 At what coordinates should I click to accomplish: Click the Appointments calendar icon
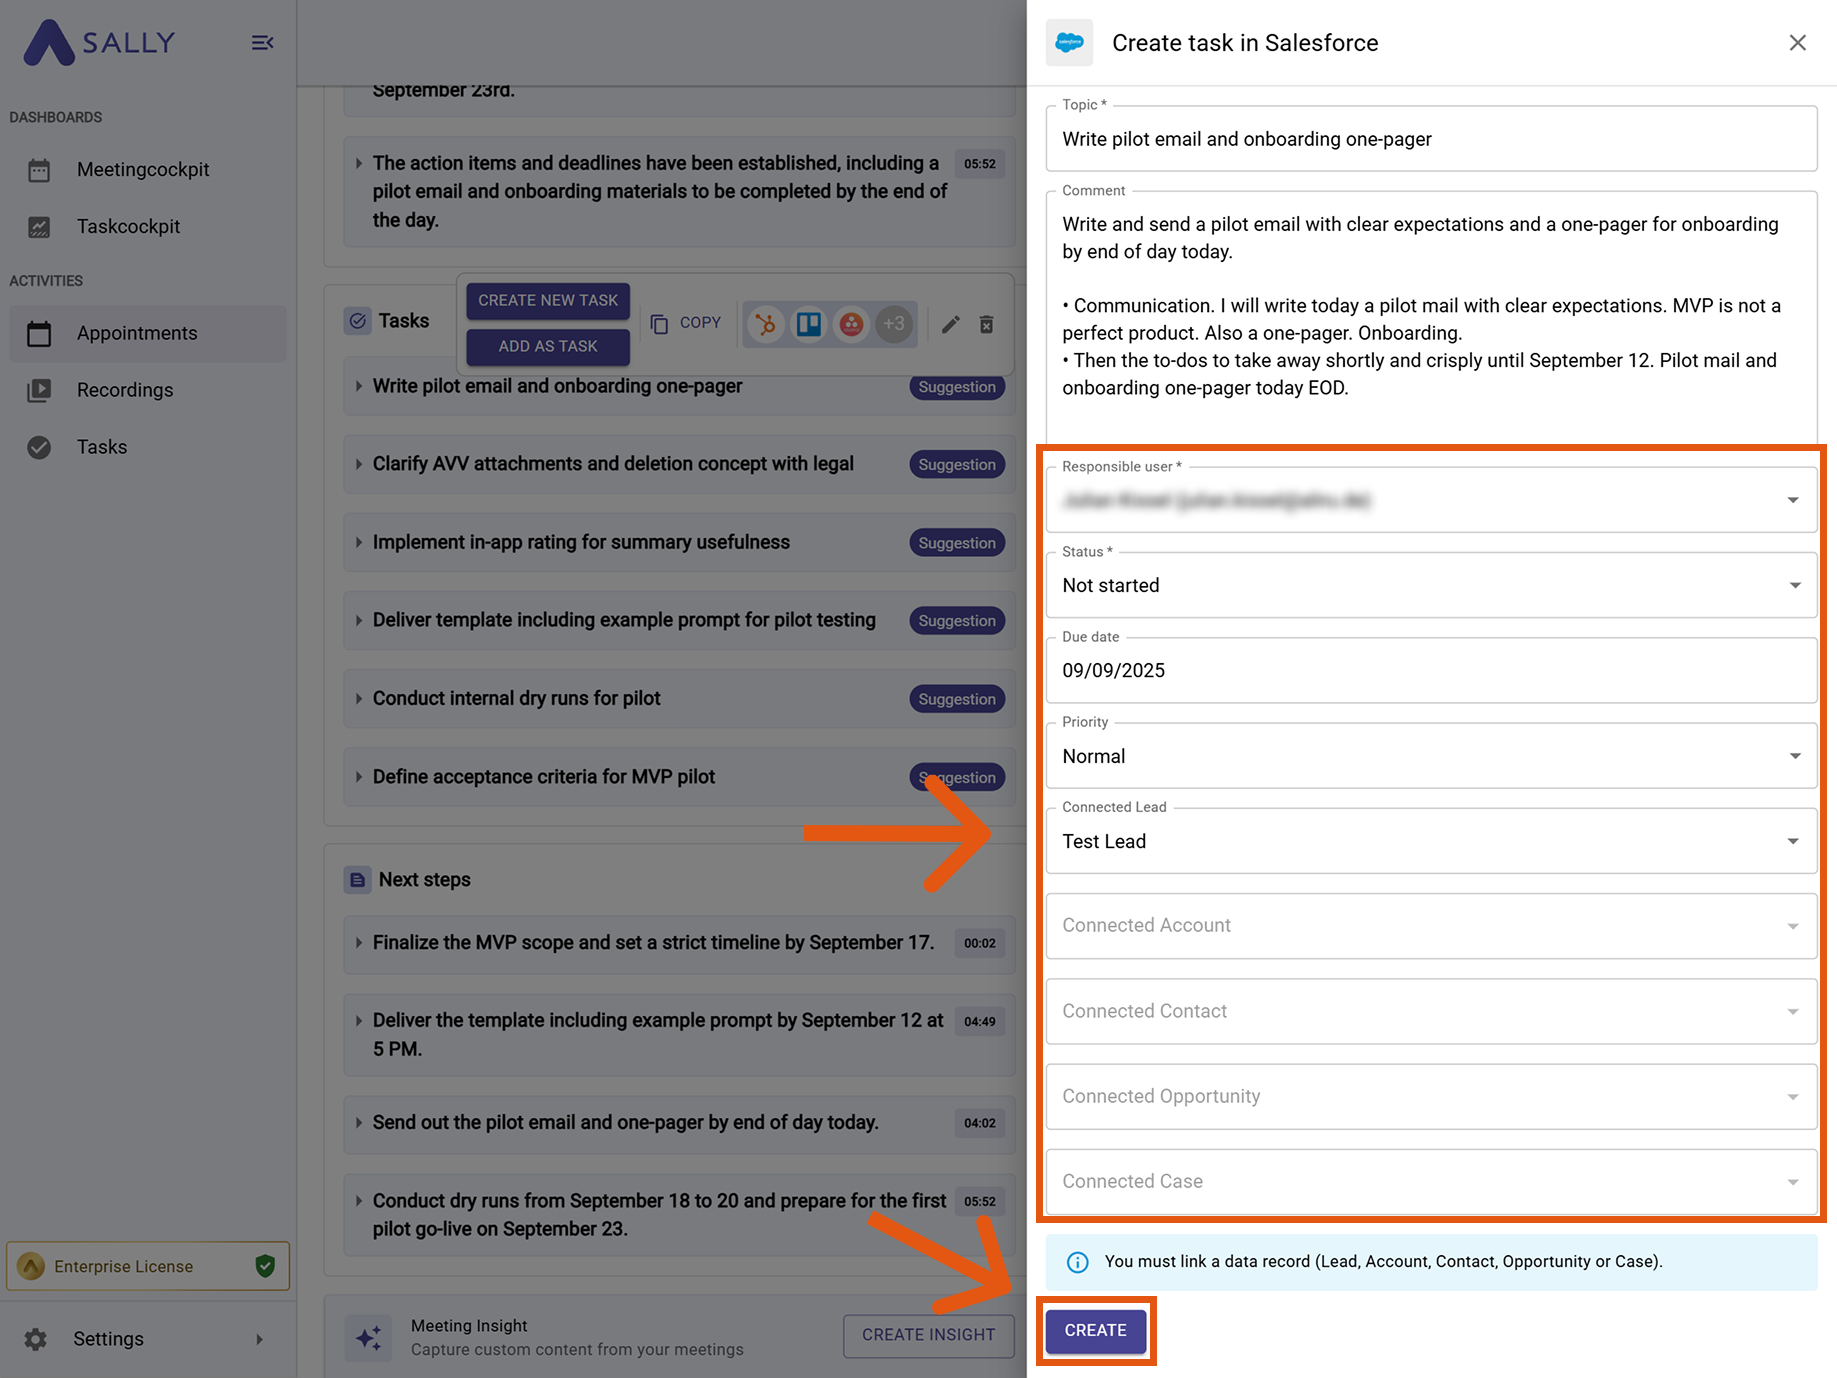point(39,333)
